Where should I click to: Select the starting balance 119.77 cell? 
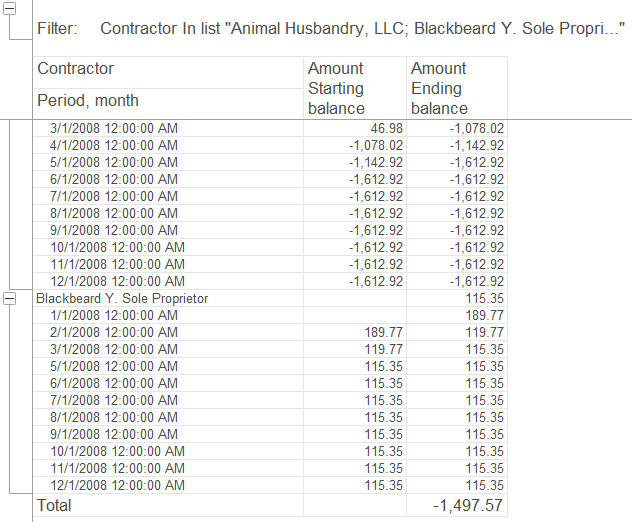[x=355, y=349]
